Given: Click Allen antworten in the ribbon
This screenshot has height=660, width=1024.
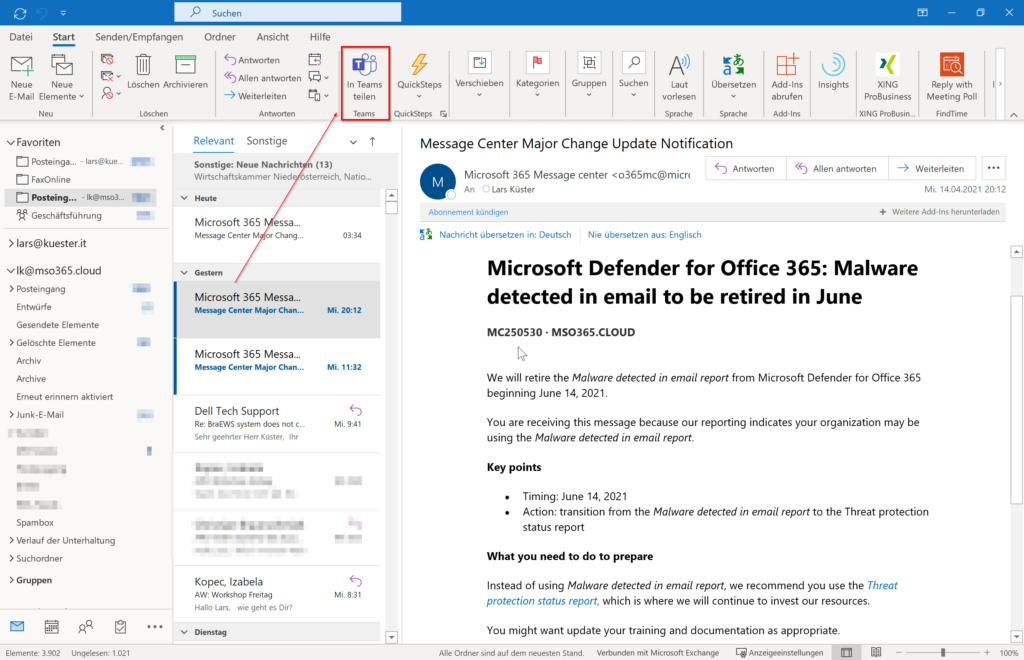Looking at the screenshot, I should coord(263,78).
